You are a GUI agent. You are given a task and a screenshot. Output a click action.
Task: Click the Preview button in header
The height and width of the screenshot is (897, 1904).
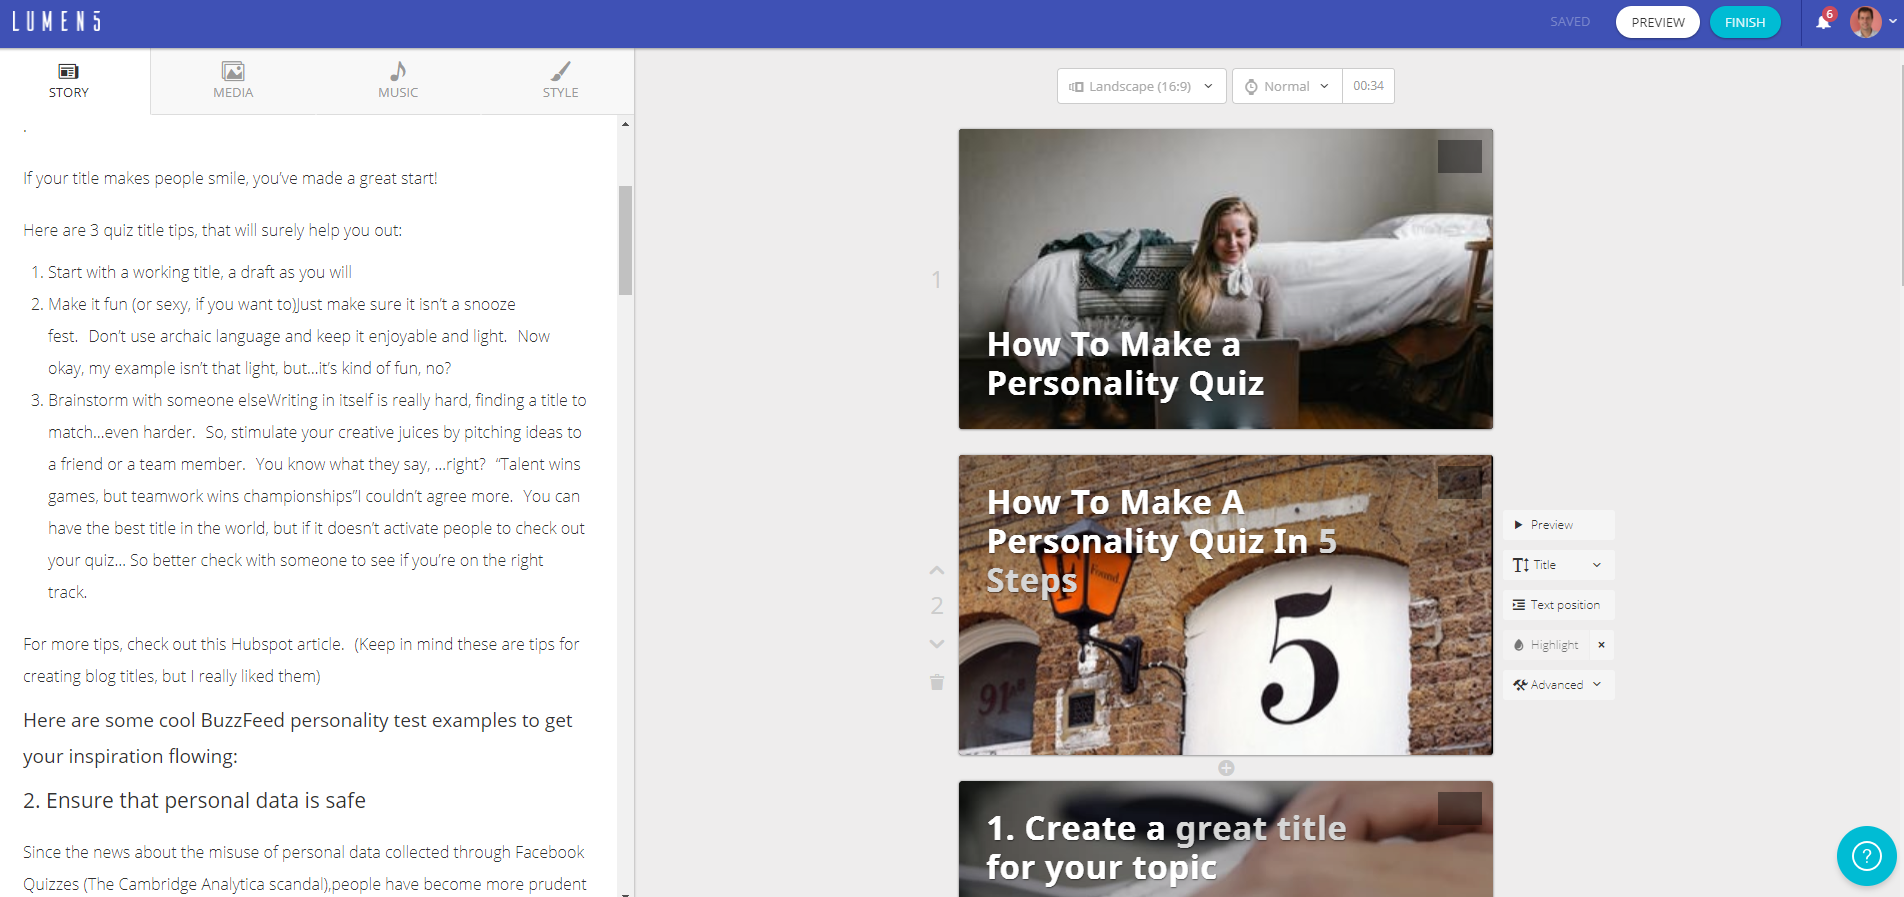1657,22
